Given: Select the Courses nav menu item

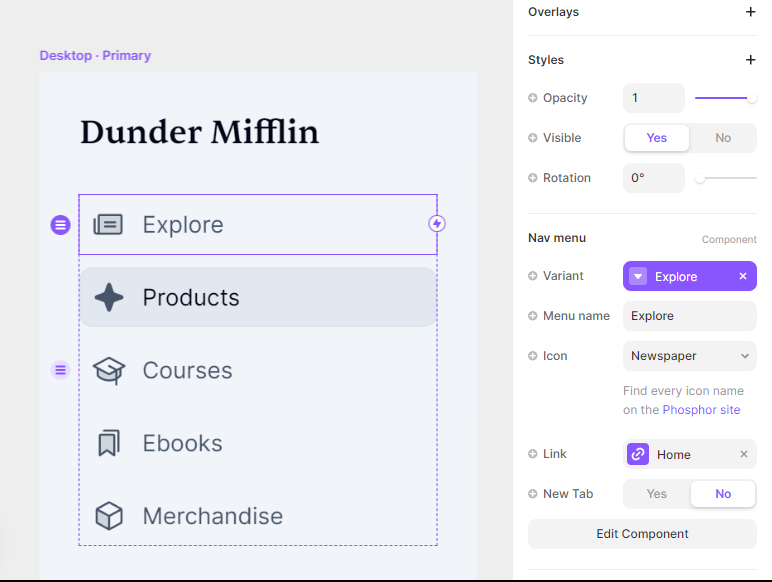Looking at the screenshot, I should [x=258, y=370].
